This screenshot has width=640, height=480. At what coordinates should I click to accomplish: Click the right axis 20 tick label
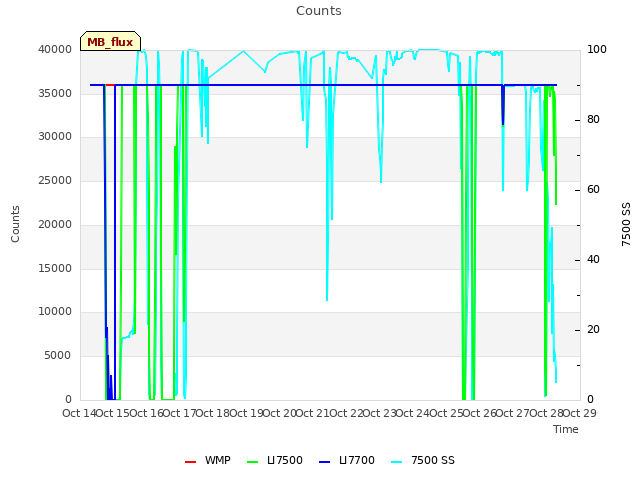(x=593, y=330)
